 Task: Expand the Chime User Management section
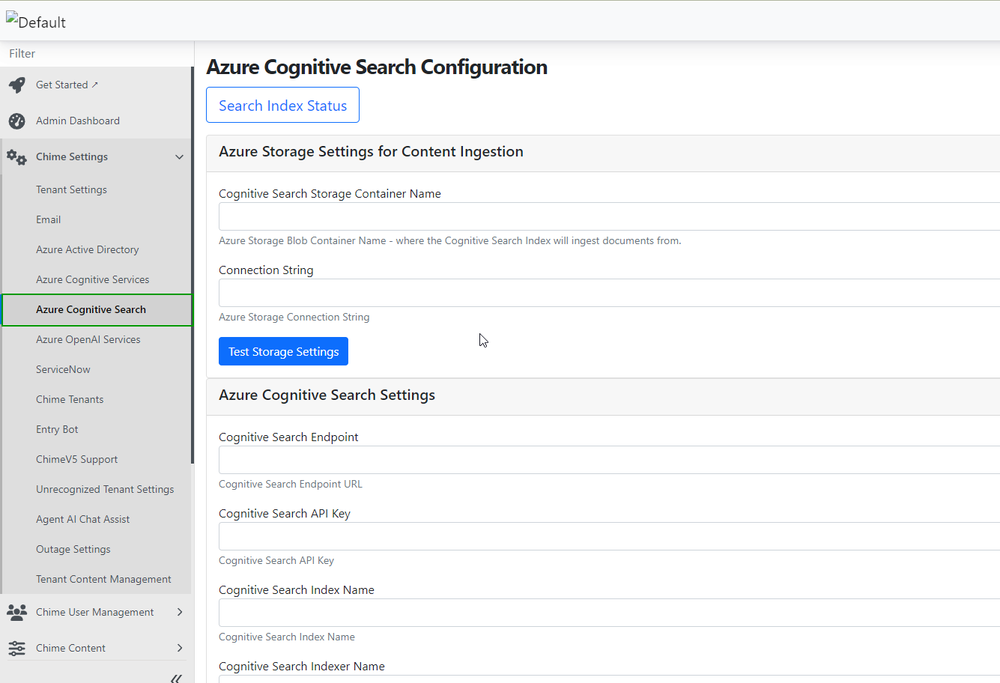pos(179,611)
